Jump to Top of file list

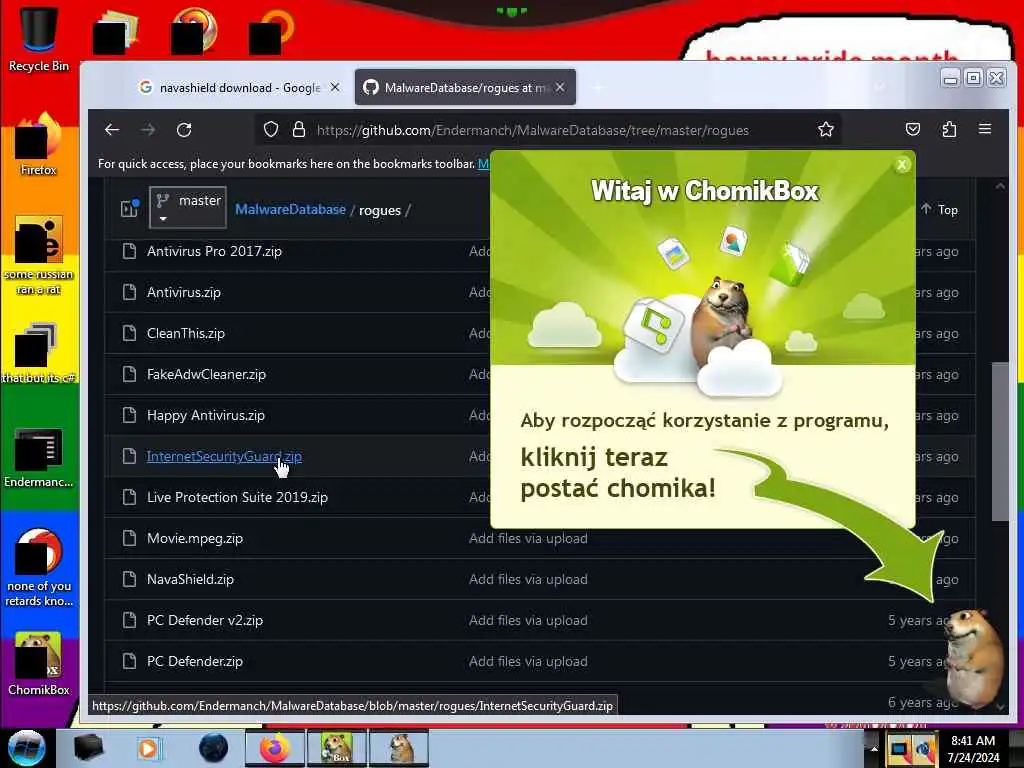point(939,210)
